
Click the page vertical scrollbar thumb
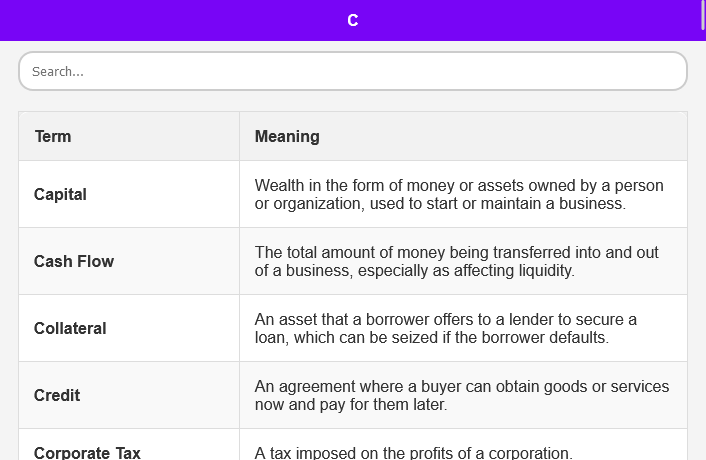click(x=703, y=15)
